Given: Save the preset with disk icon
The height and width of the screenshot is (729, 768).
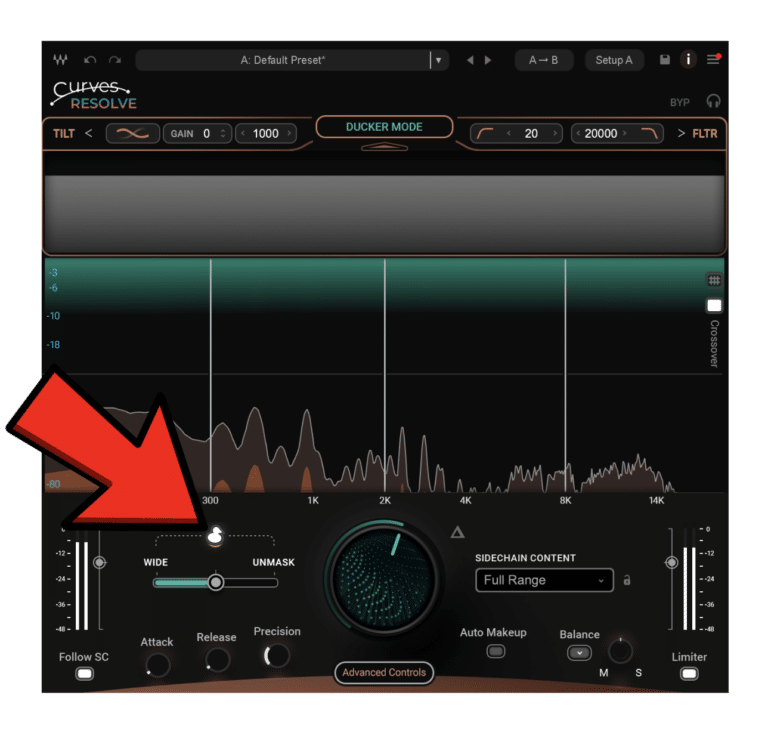Looking at the screenshot, I should [665, 60].
